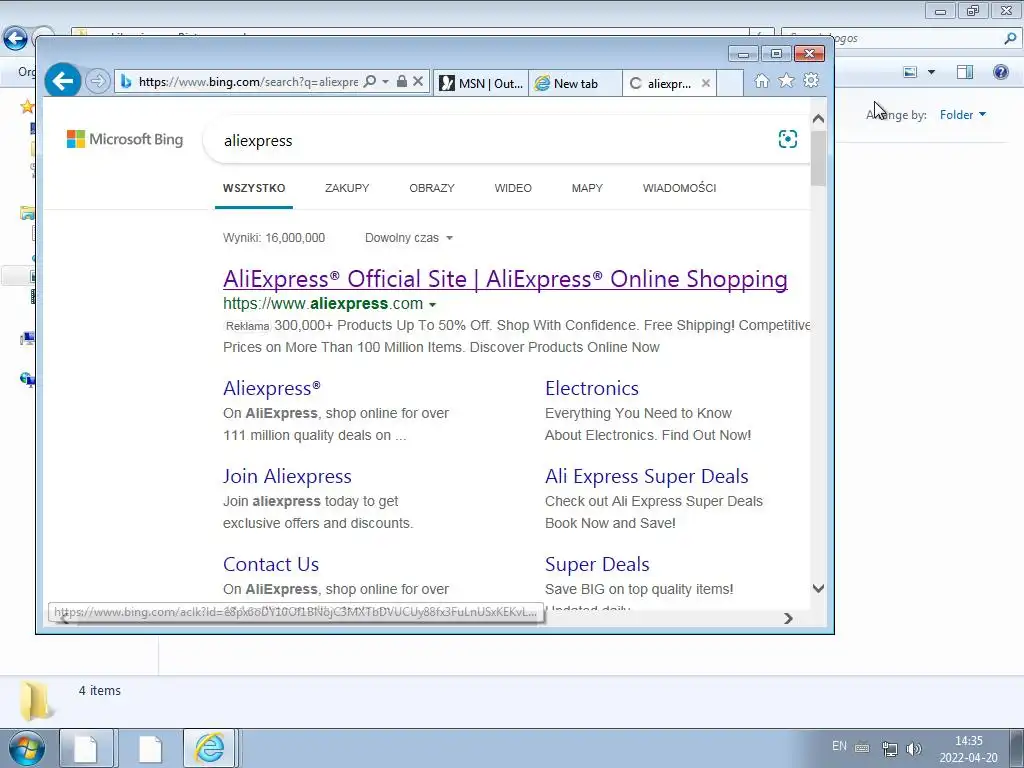Click the Explorer search magnifier icon
The height and width of the screenshot is (768, 1024).
pyautogui.click(x=1010, y=39)
